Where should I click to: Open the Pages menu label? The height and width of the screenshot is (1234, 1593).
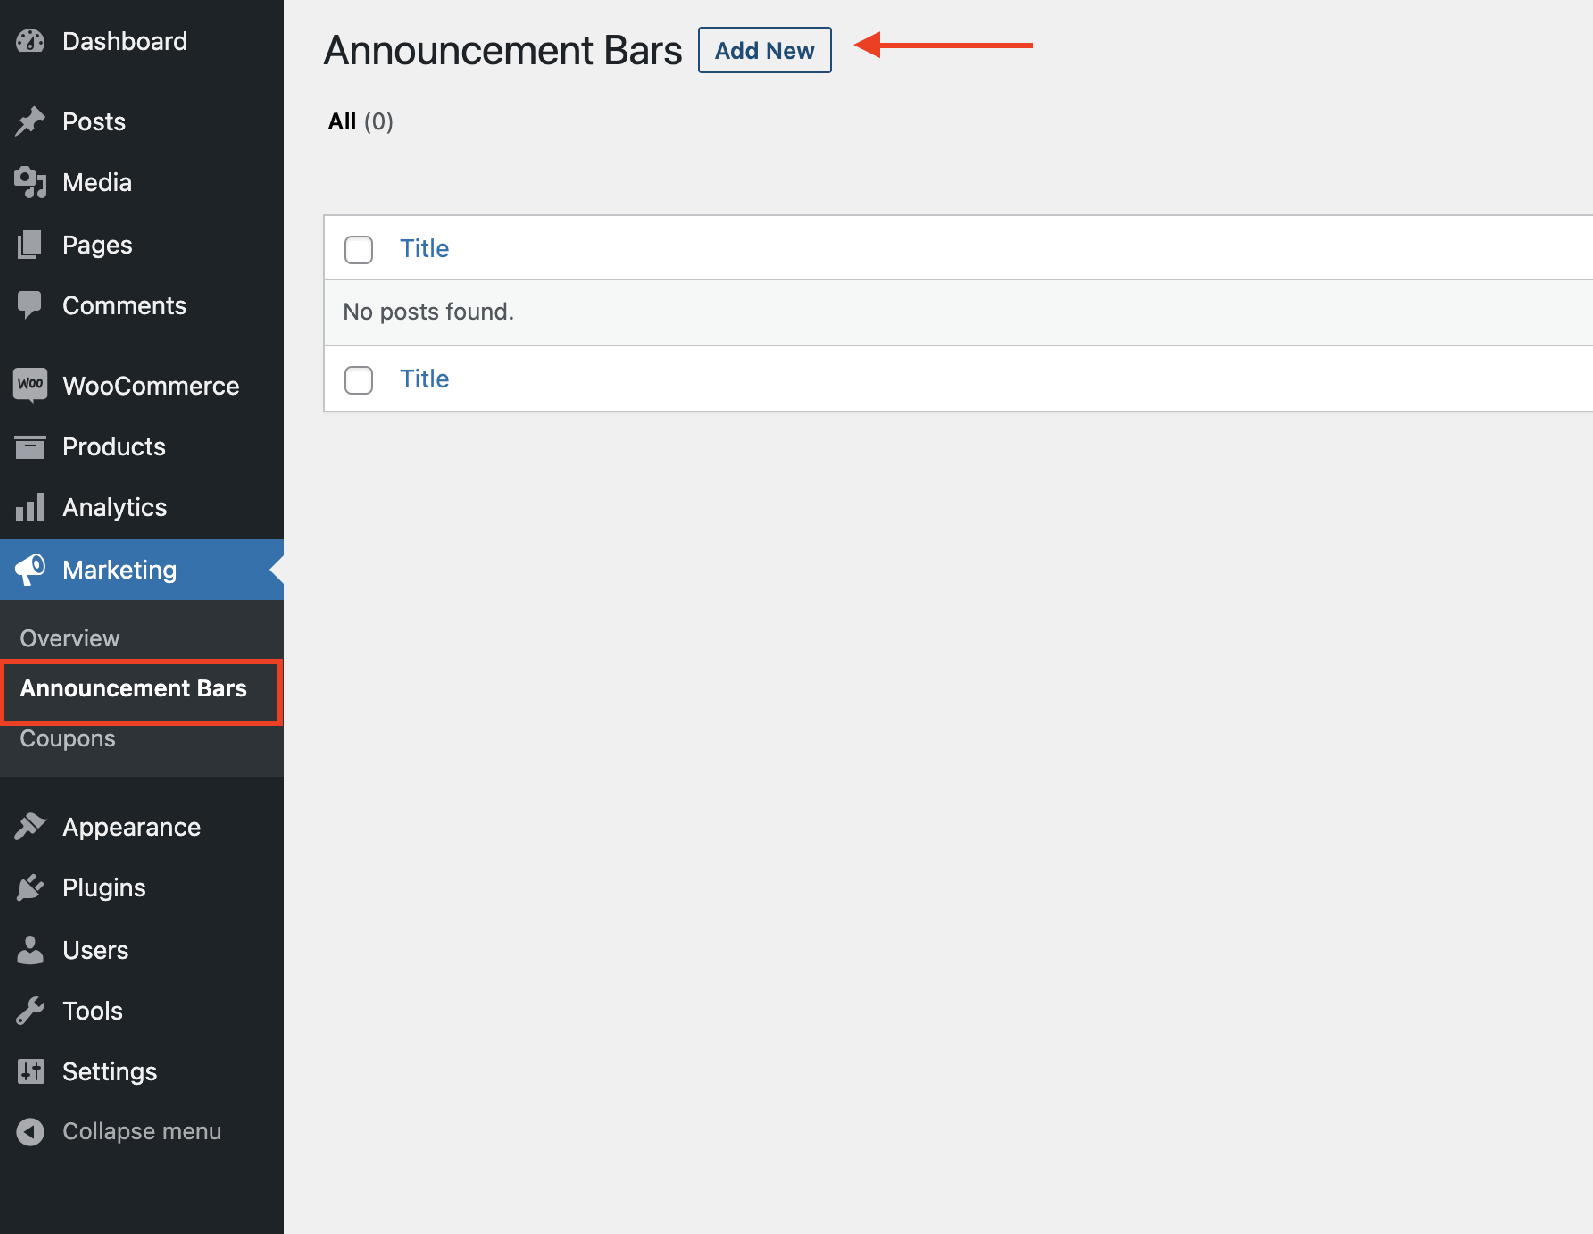(97, 245)
